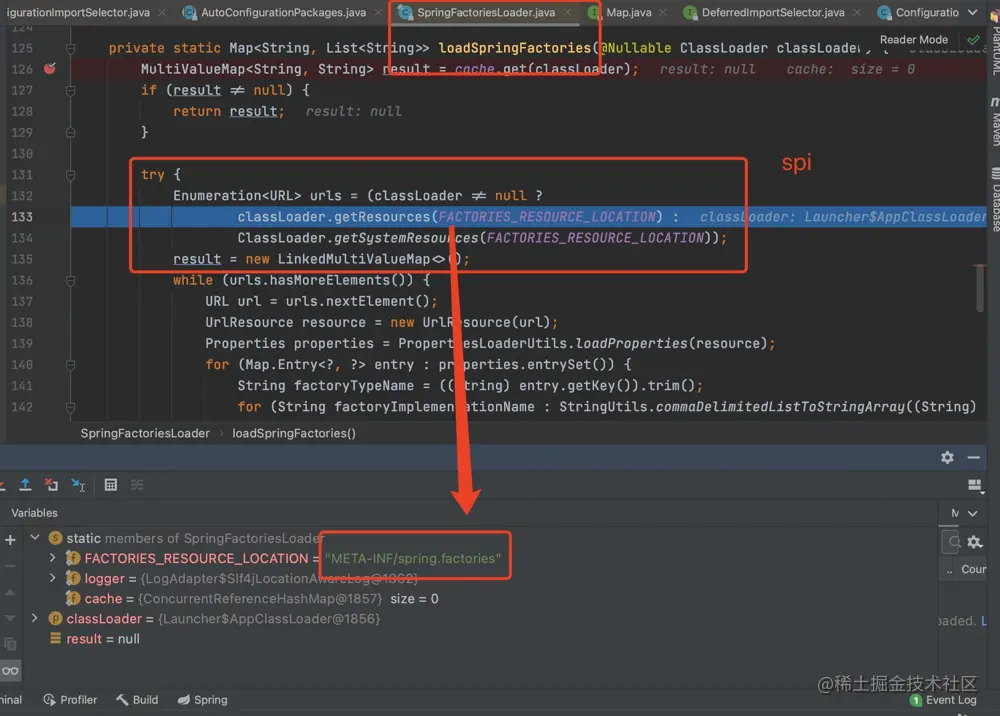This screenshot has width=1000, height=716.
Task: Collapse the static members node
Action: point(35,537)
